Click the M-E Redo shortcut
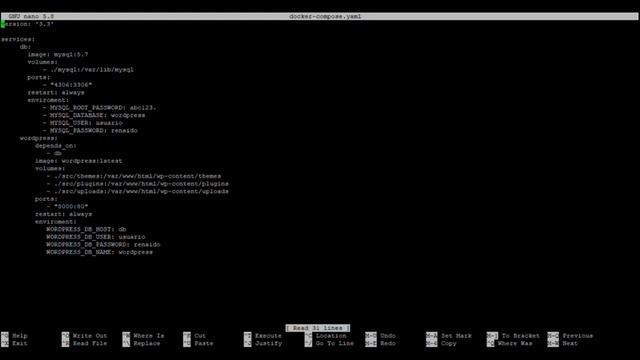 [x=381, y=343]
